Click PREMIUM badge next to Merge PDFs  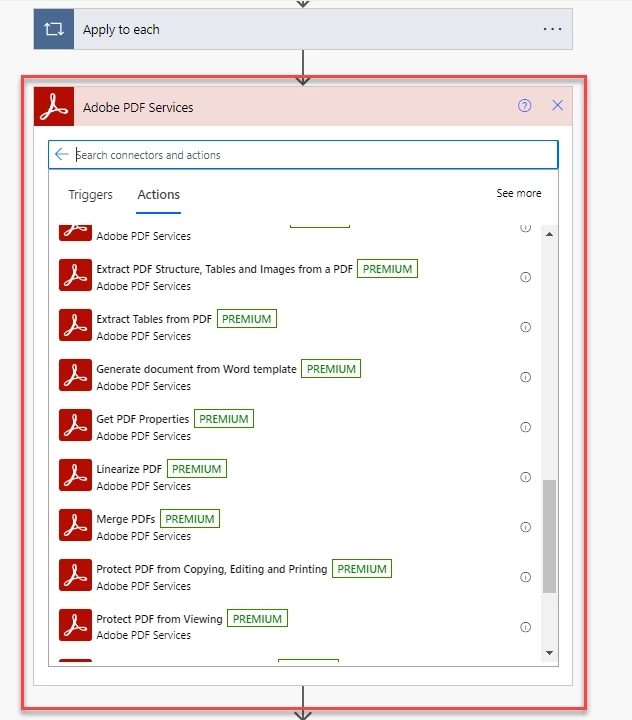(190, 519)
